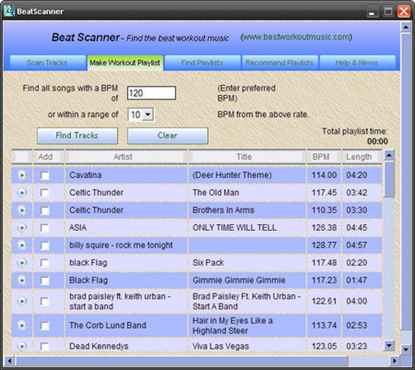
Task: Check Add box for billy squire row
Action: pyautogui.click(x=44, y=245)
